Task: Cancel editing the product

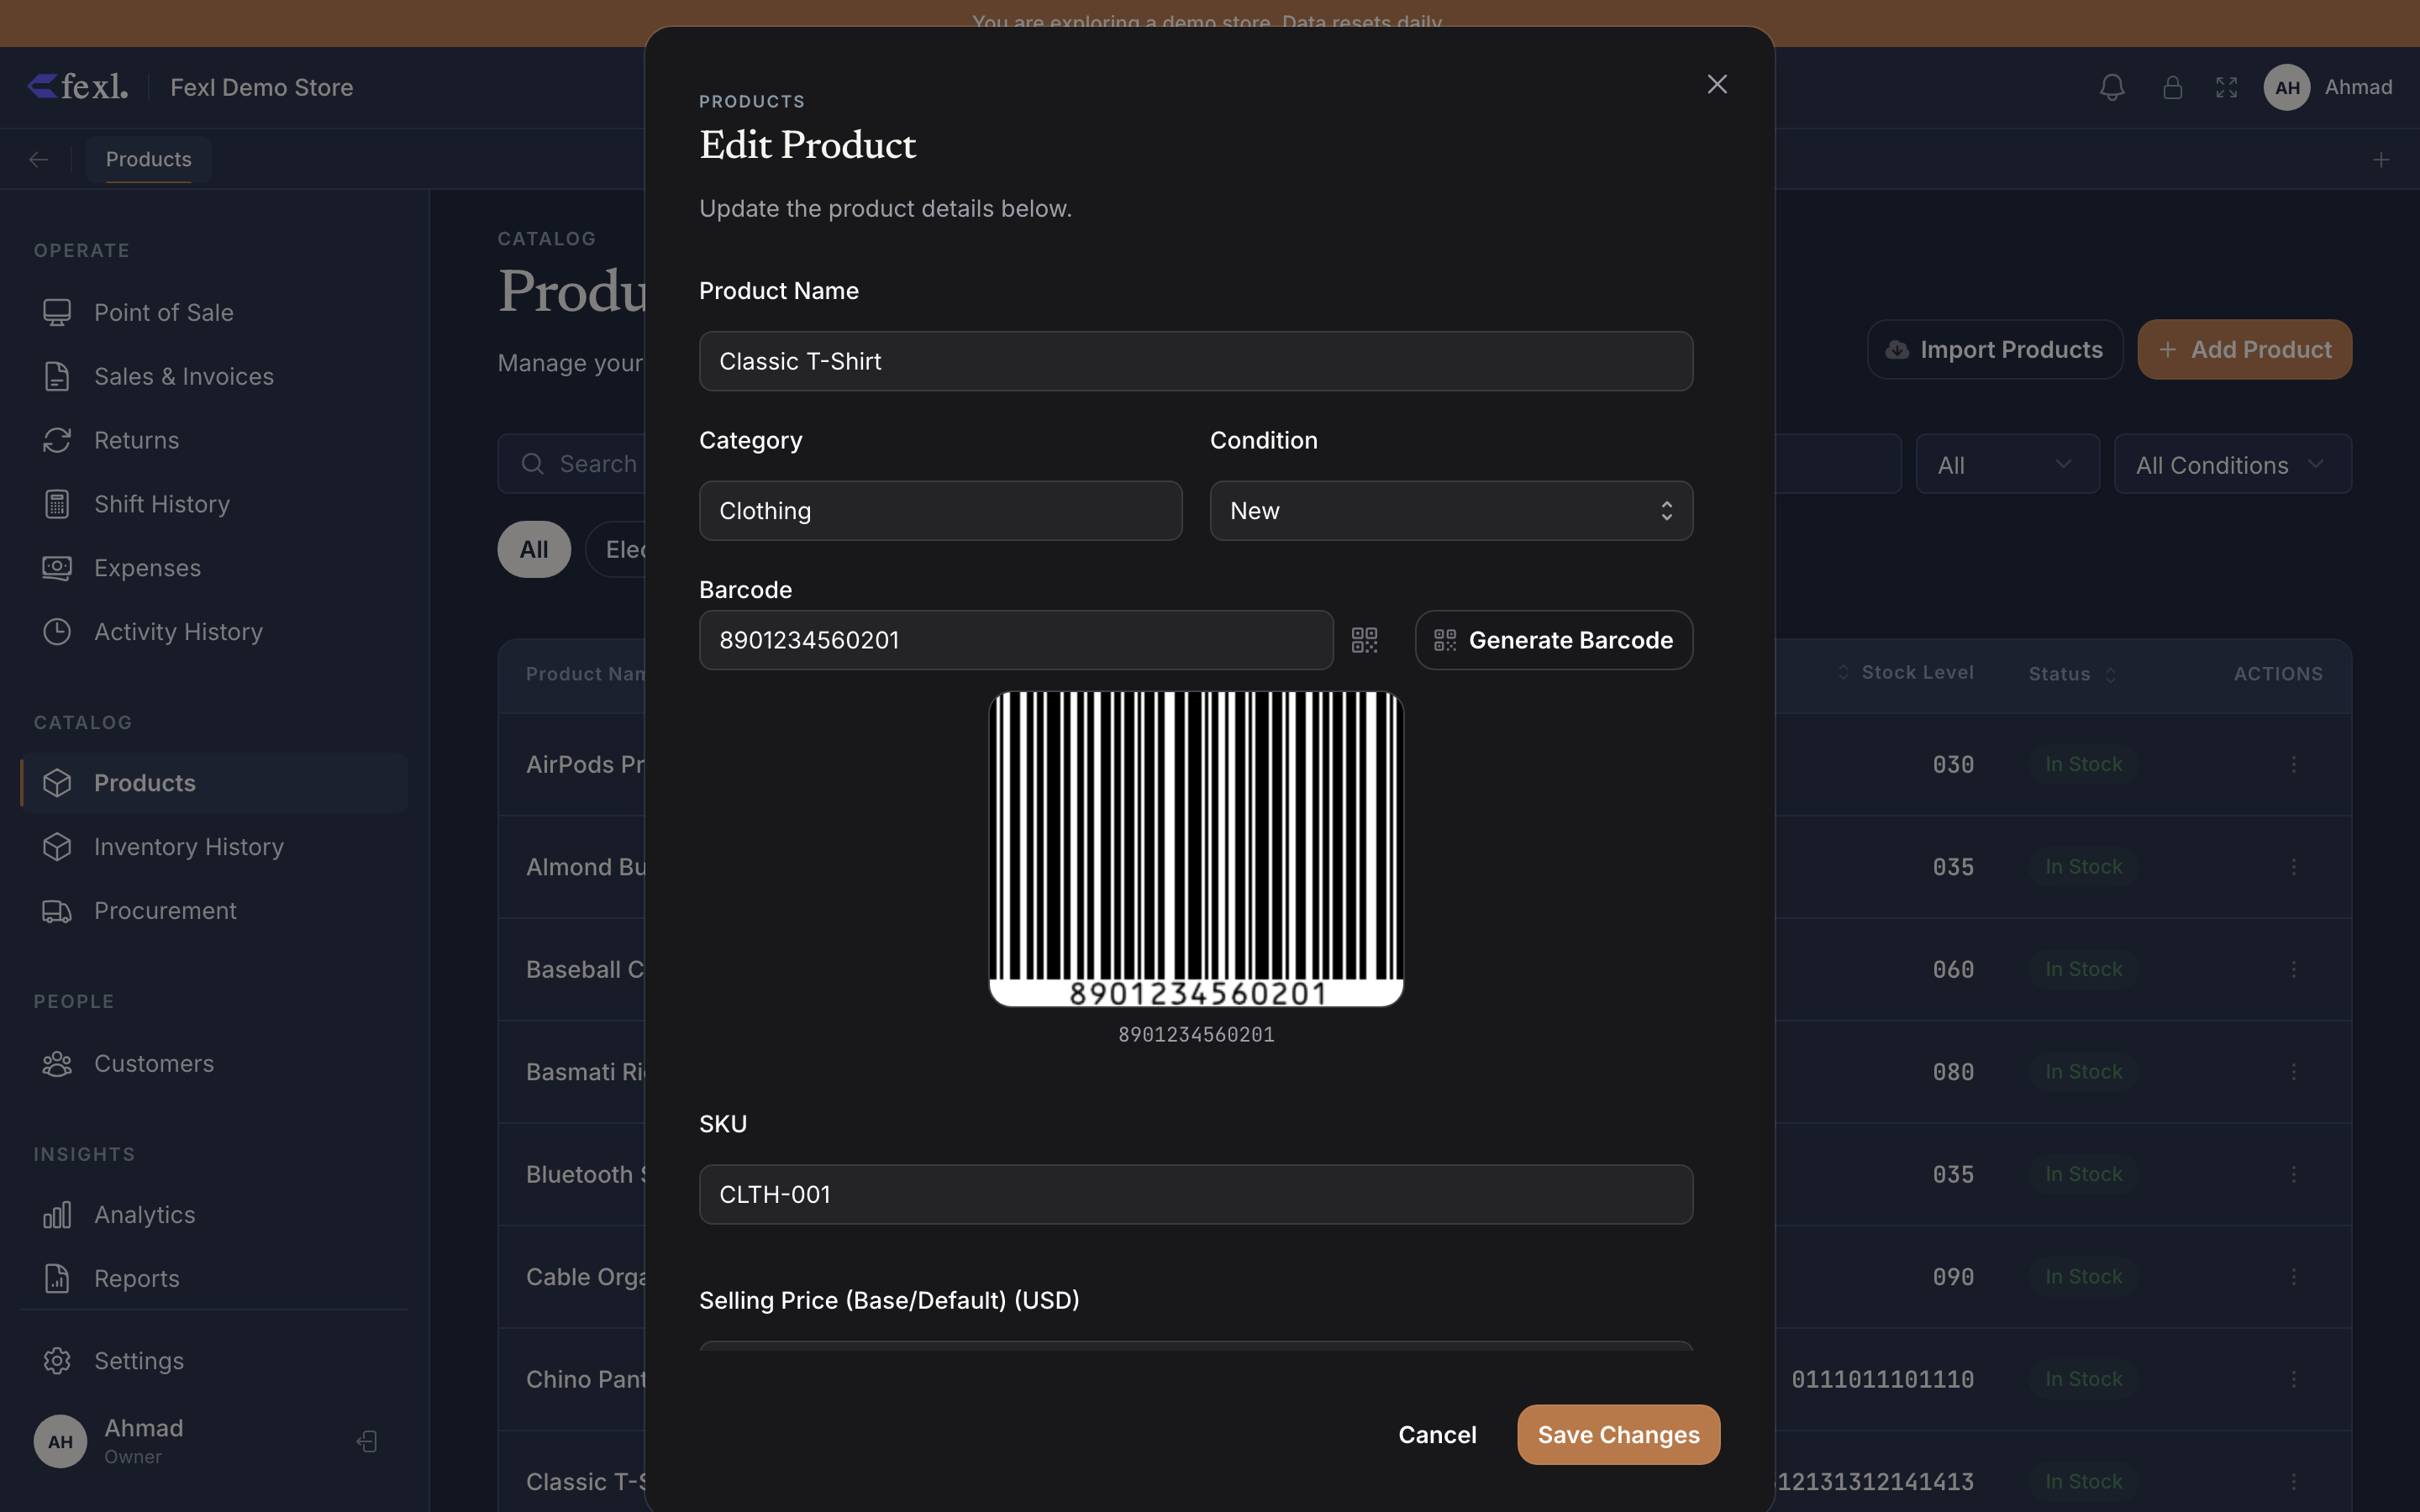Action: pyautogui.click(x=1437, y=1435)
